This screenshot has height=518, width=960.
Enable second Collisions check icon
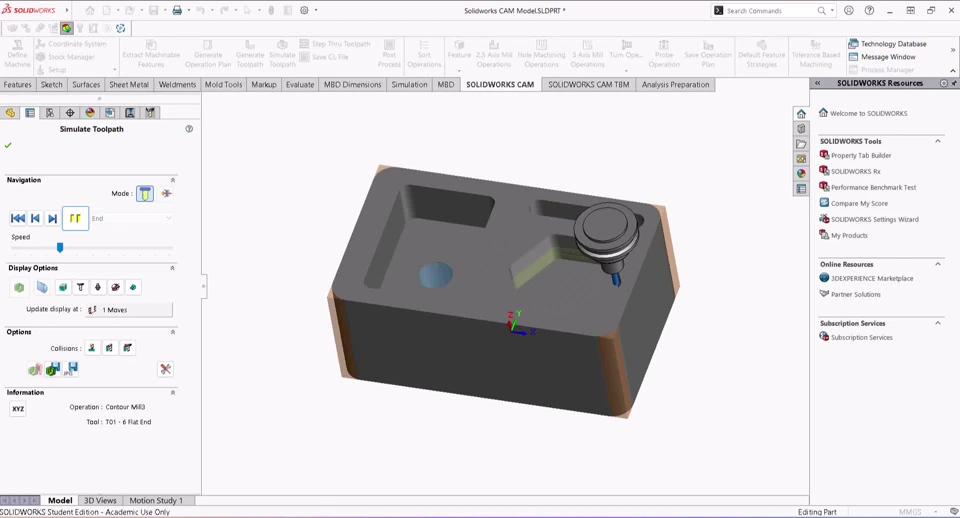[110, 348]
